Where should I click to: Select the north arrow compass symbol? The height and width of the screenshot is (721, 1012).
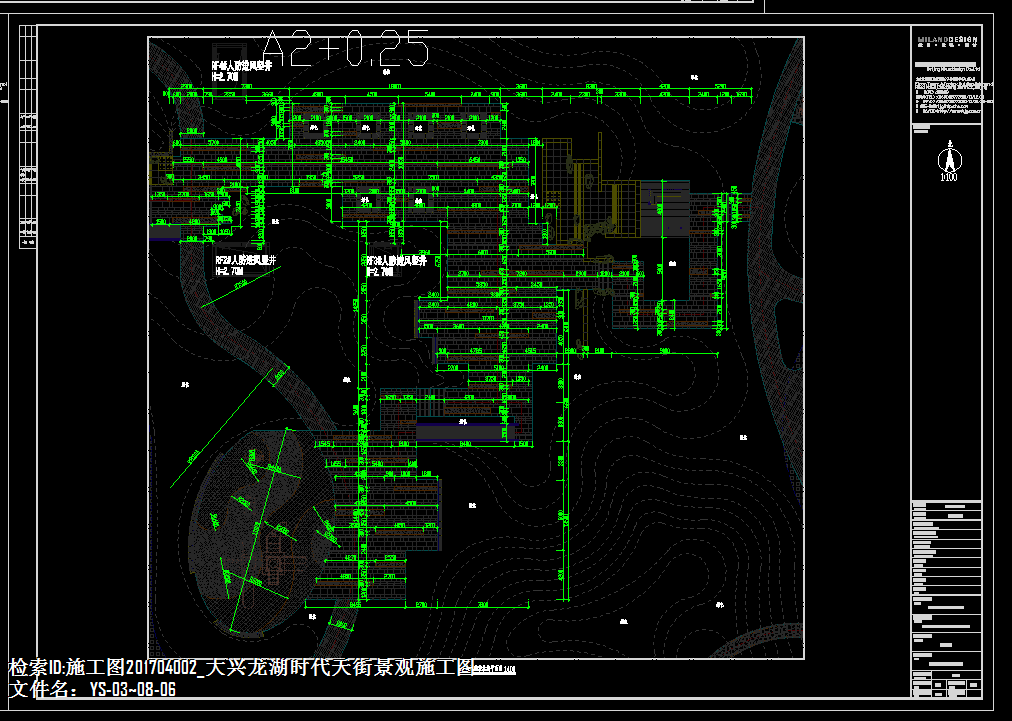point(949,157)
